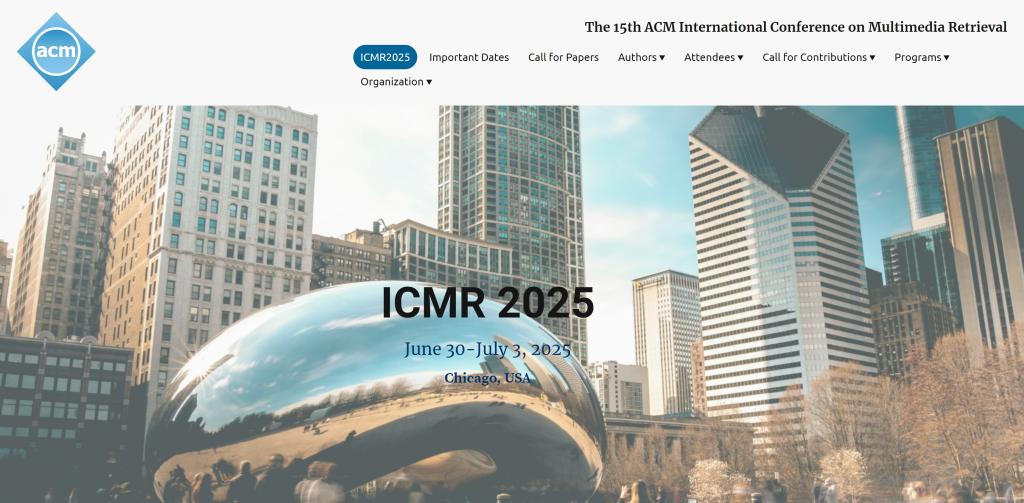The width and height of the screenshot is (1024, 503).
Task: Click the Chicago, USA location text
Action: 488,378
